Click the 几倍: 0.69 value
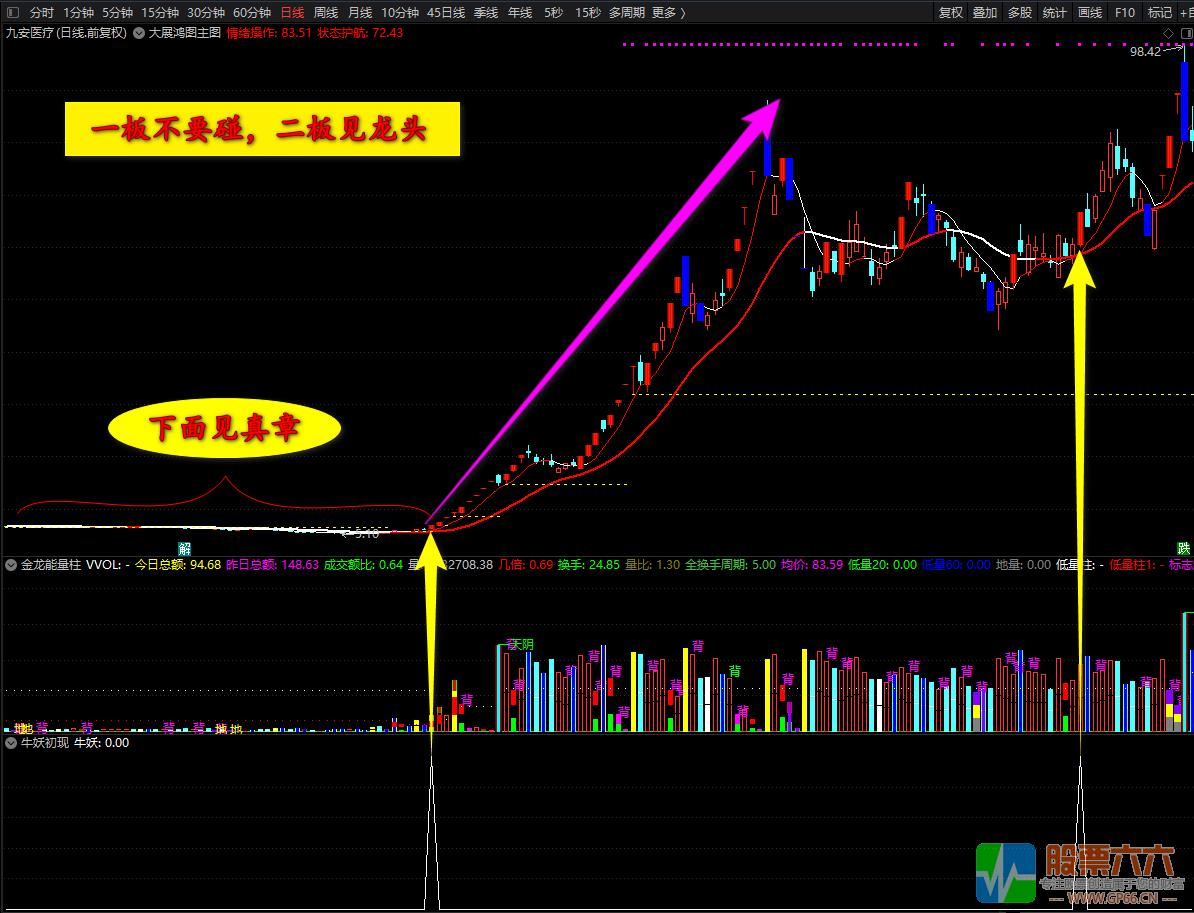The image size is (1194, 913). pyautogui.click(x=525, y=565)
